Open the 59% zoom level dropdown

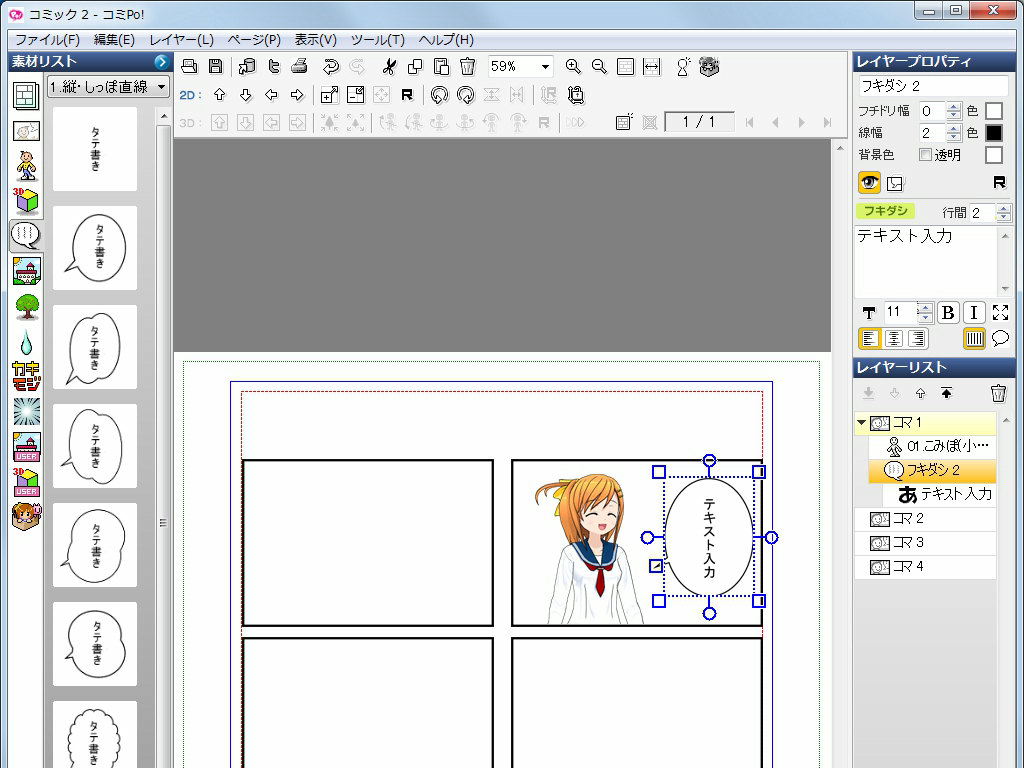tap(545, 67)
